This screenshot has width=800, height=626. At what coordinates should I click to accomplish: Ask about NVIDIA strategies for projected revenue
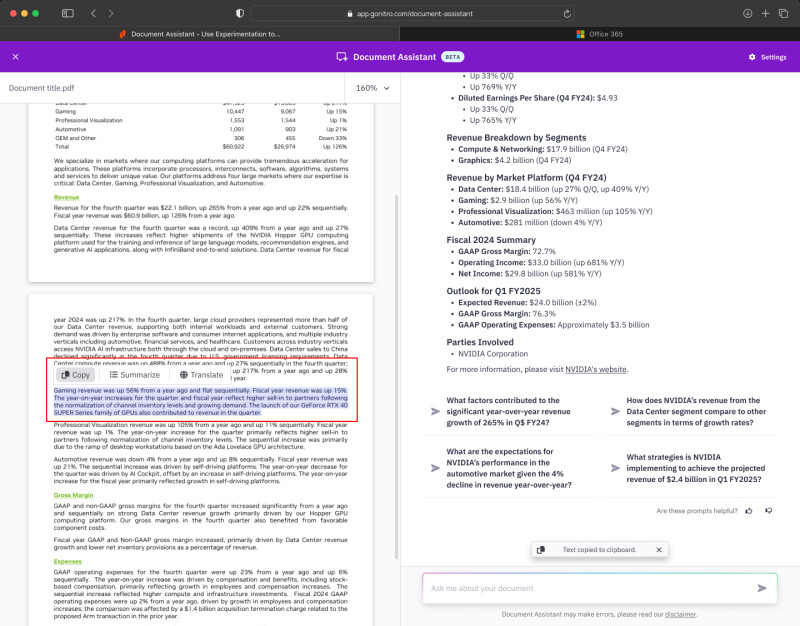click(x=689, y=468)
